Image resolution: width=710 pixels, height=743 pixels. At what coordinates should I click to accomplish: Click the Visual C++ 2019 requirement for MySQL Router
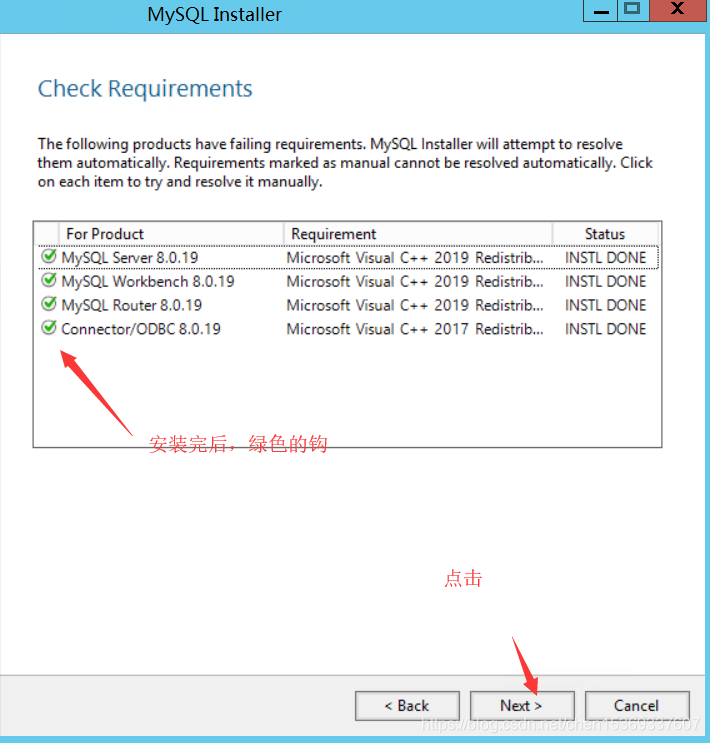click(x=415, y=305)
